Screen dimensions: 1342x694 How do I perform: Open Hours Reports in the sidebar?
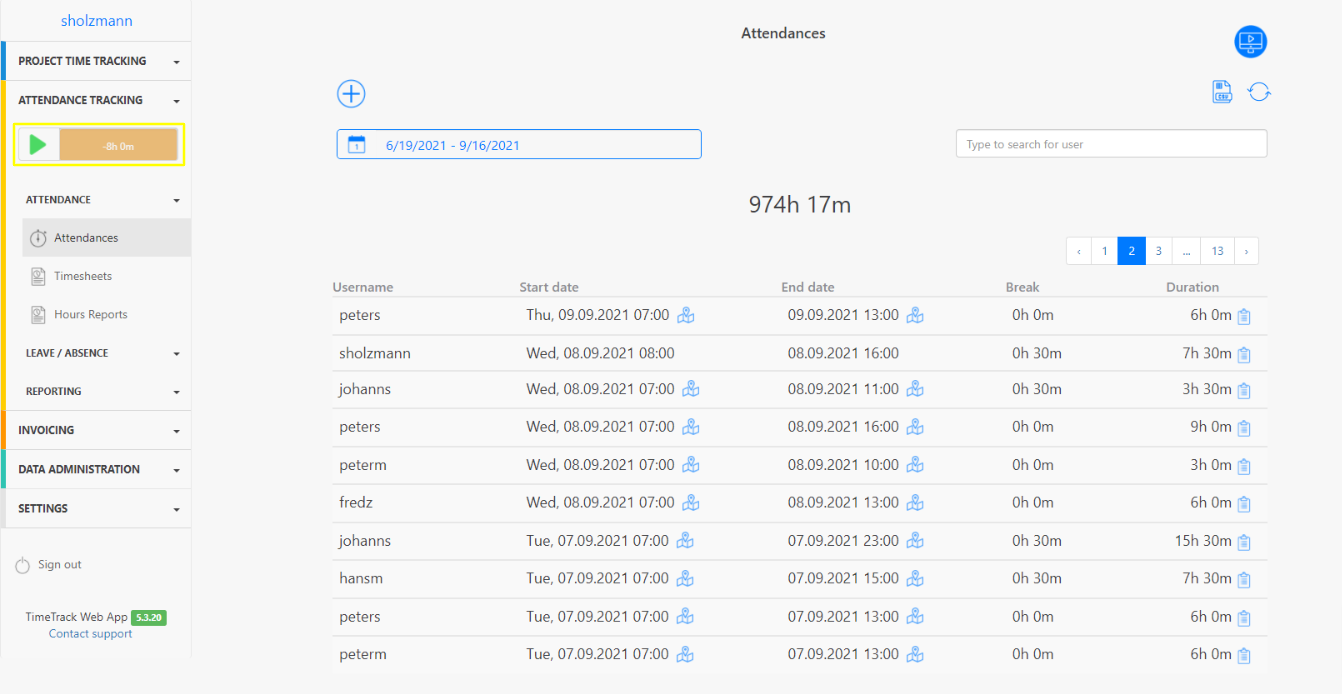(90, 314)
